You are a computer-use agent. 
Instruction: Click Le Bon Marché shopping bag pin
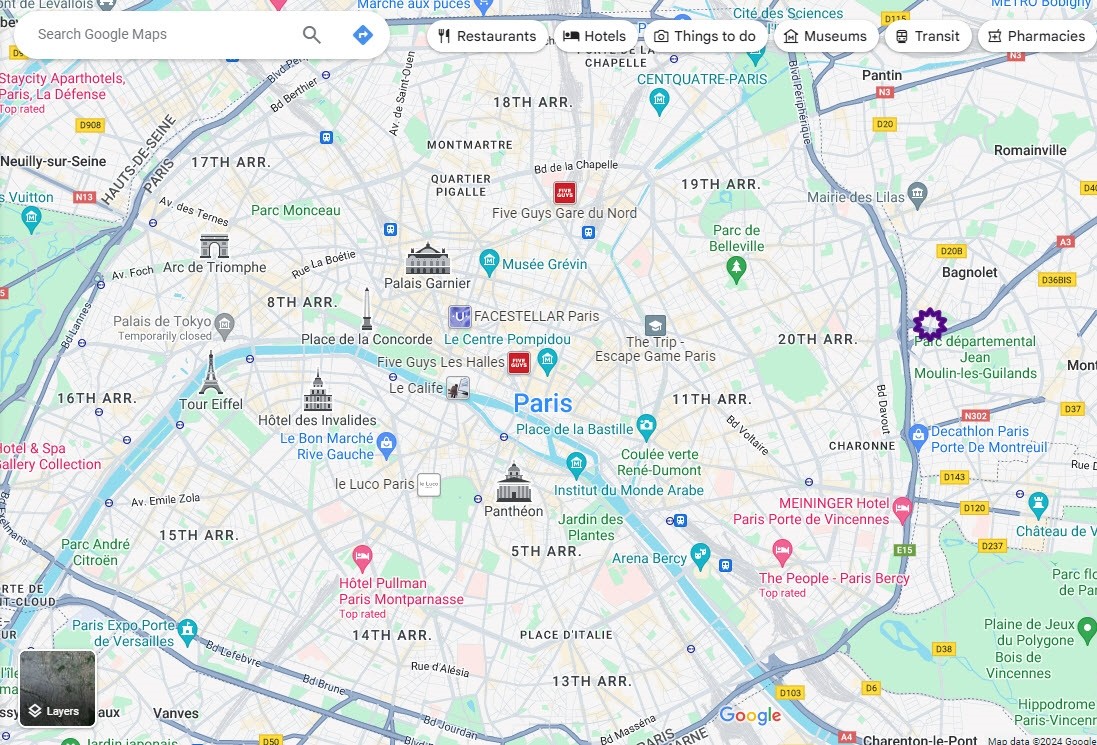tap(386, 444)
